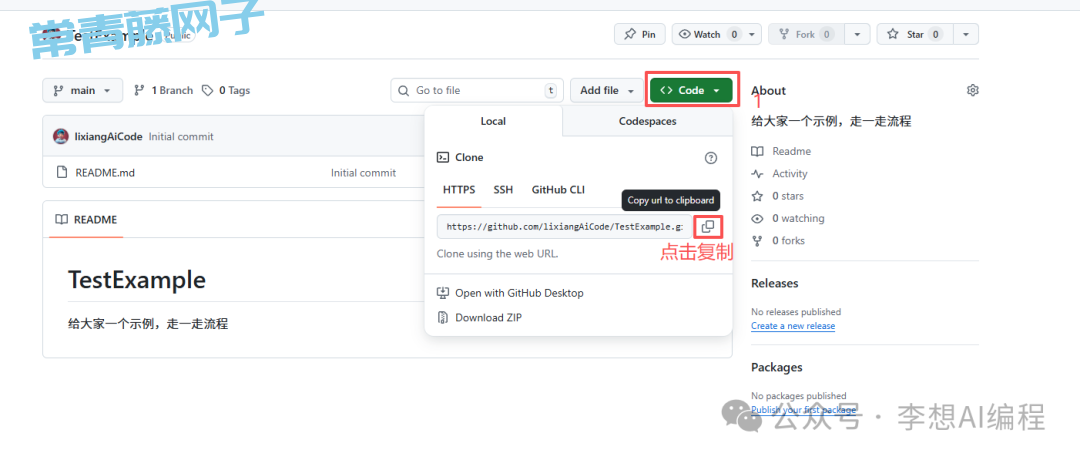Click Create a new release link
The image size is (1080, 460).
click(x=793, y=326)
